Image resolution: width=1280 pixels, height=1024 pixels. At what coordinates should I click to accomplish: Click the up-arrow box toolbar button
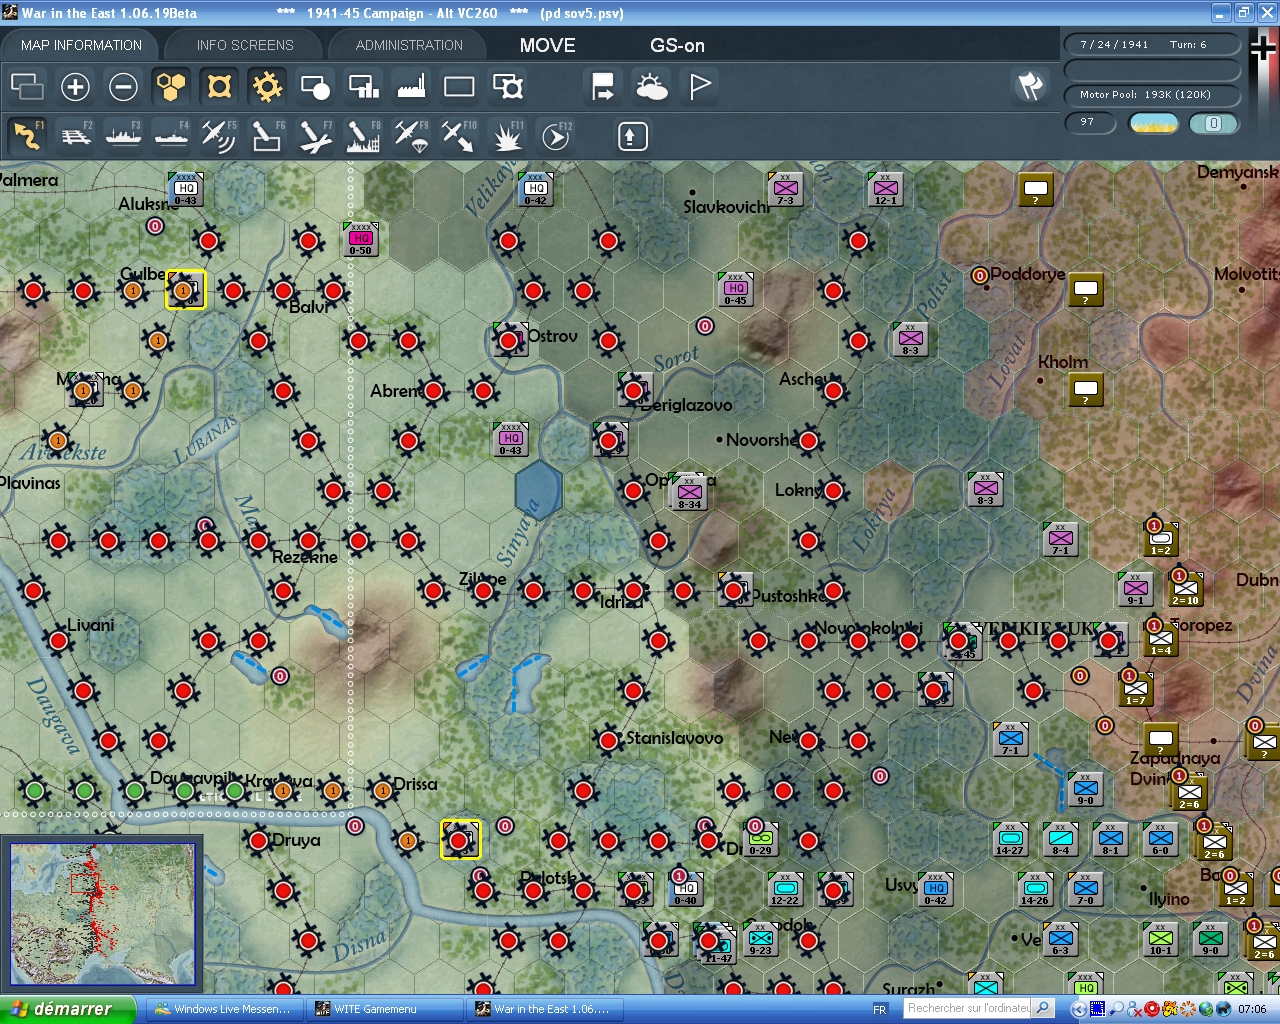632,136
